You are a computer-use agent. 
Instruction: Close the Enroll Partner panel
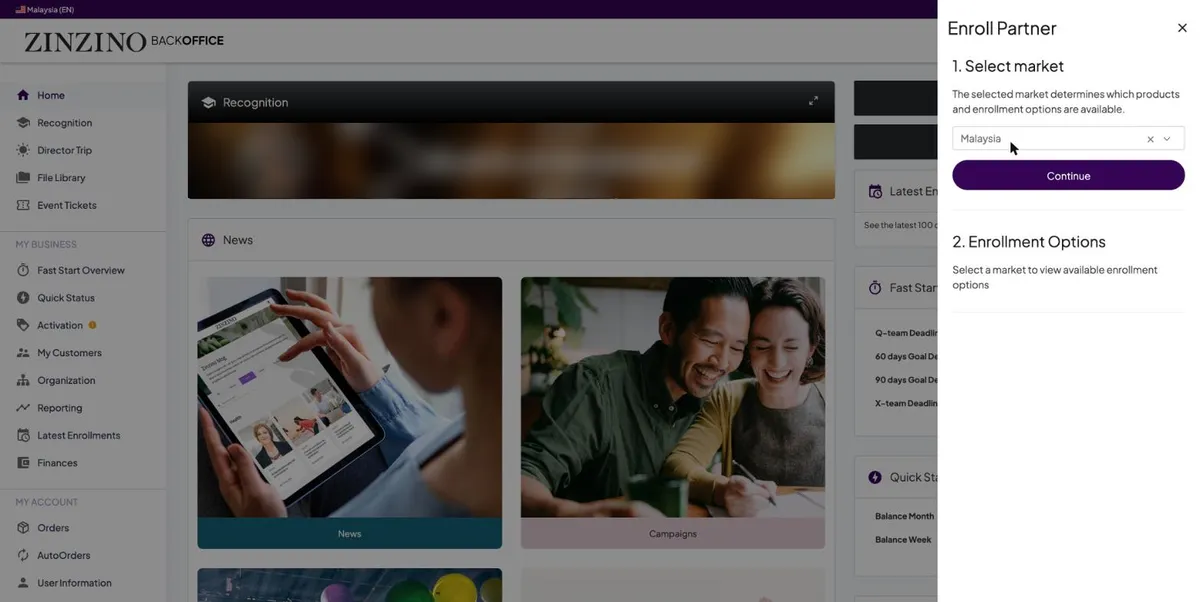tap(1182, 28)
